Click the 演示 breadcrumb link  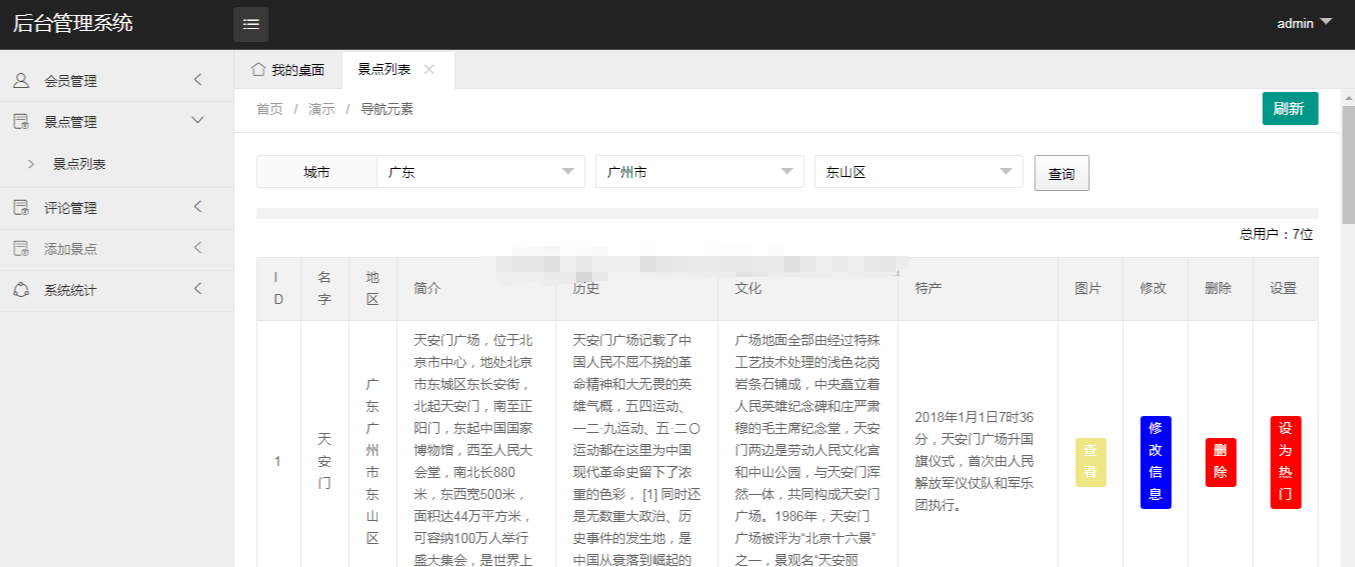tap(322, 109)
